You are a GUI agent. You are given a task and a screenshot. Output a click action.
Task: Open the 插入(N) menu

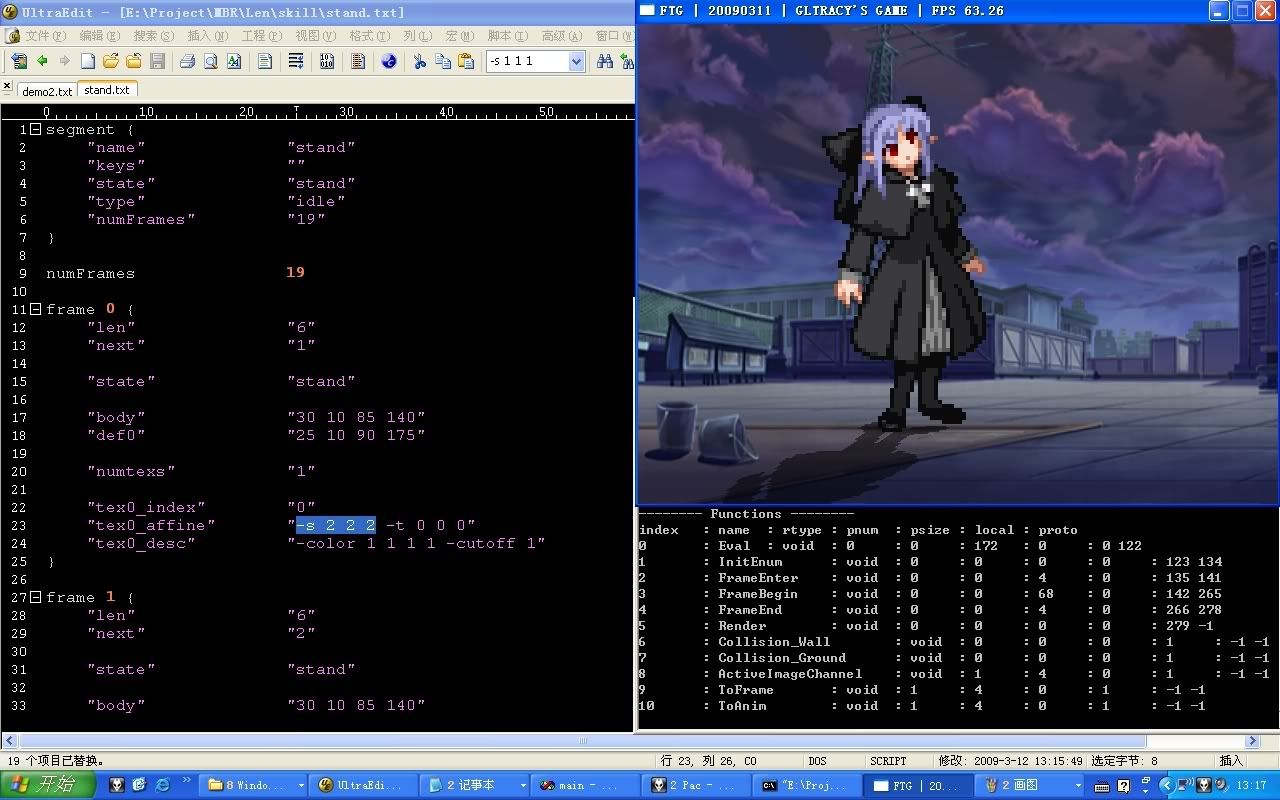click(x=208, y=35)
